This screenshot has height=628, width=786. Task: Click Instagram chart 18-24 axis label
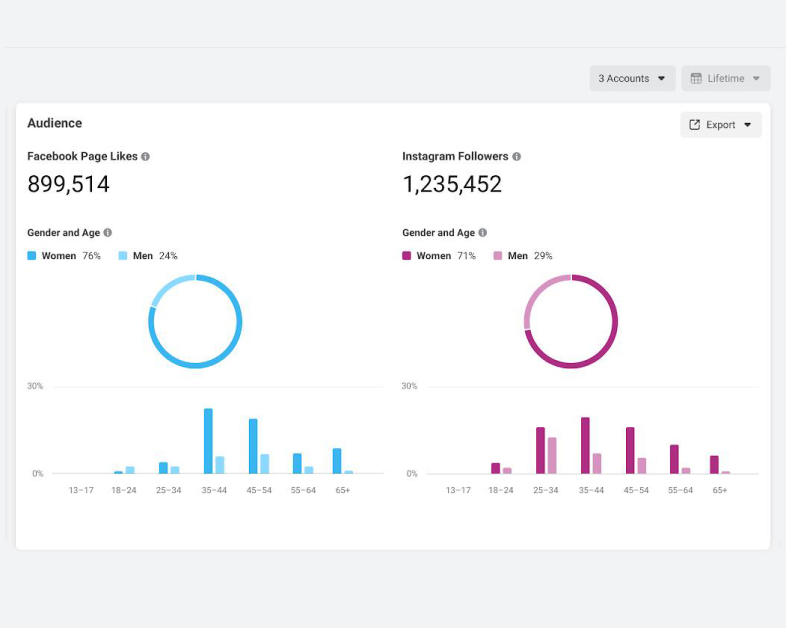pos(501,490)
